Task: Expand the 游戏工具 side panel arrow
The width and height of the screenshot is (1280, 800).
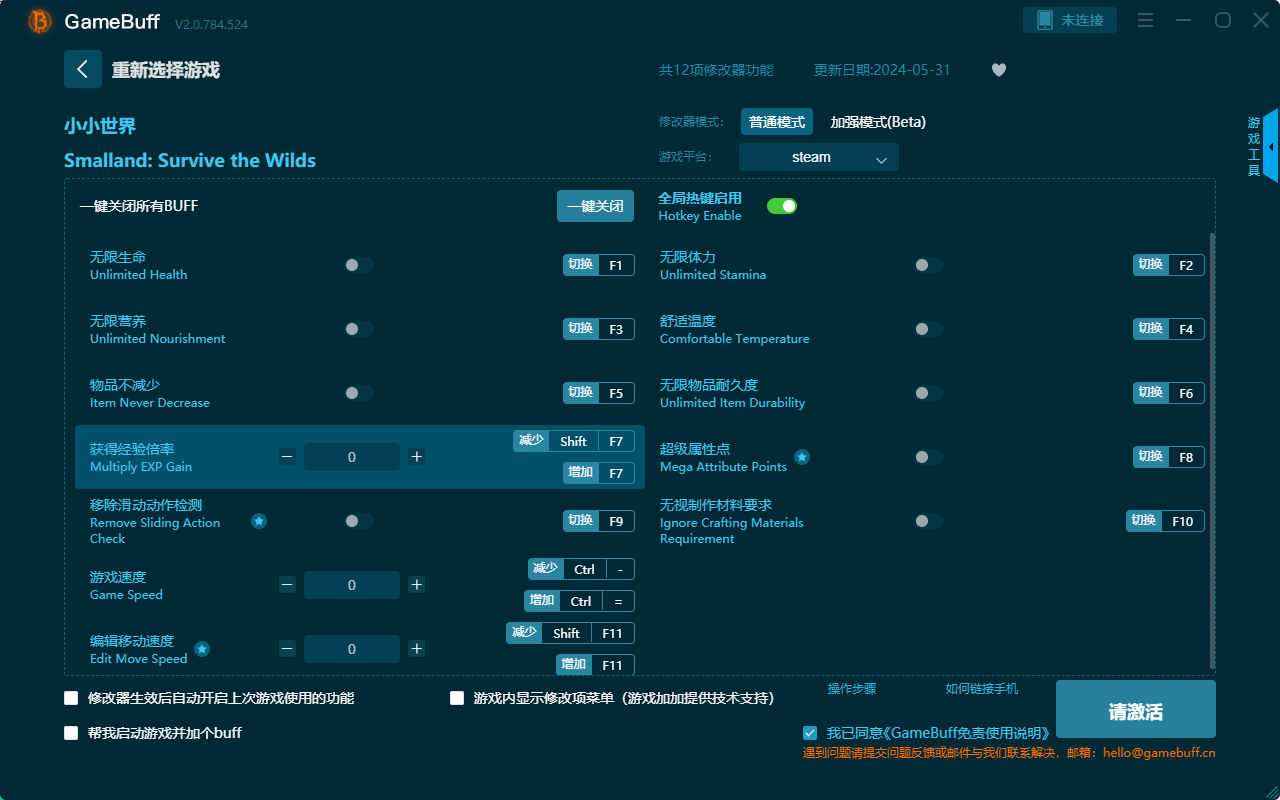Action: [1271, 146]
